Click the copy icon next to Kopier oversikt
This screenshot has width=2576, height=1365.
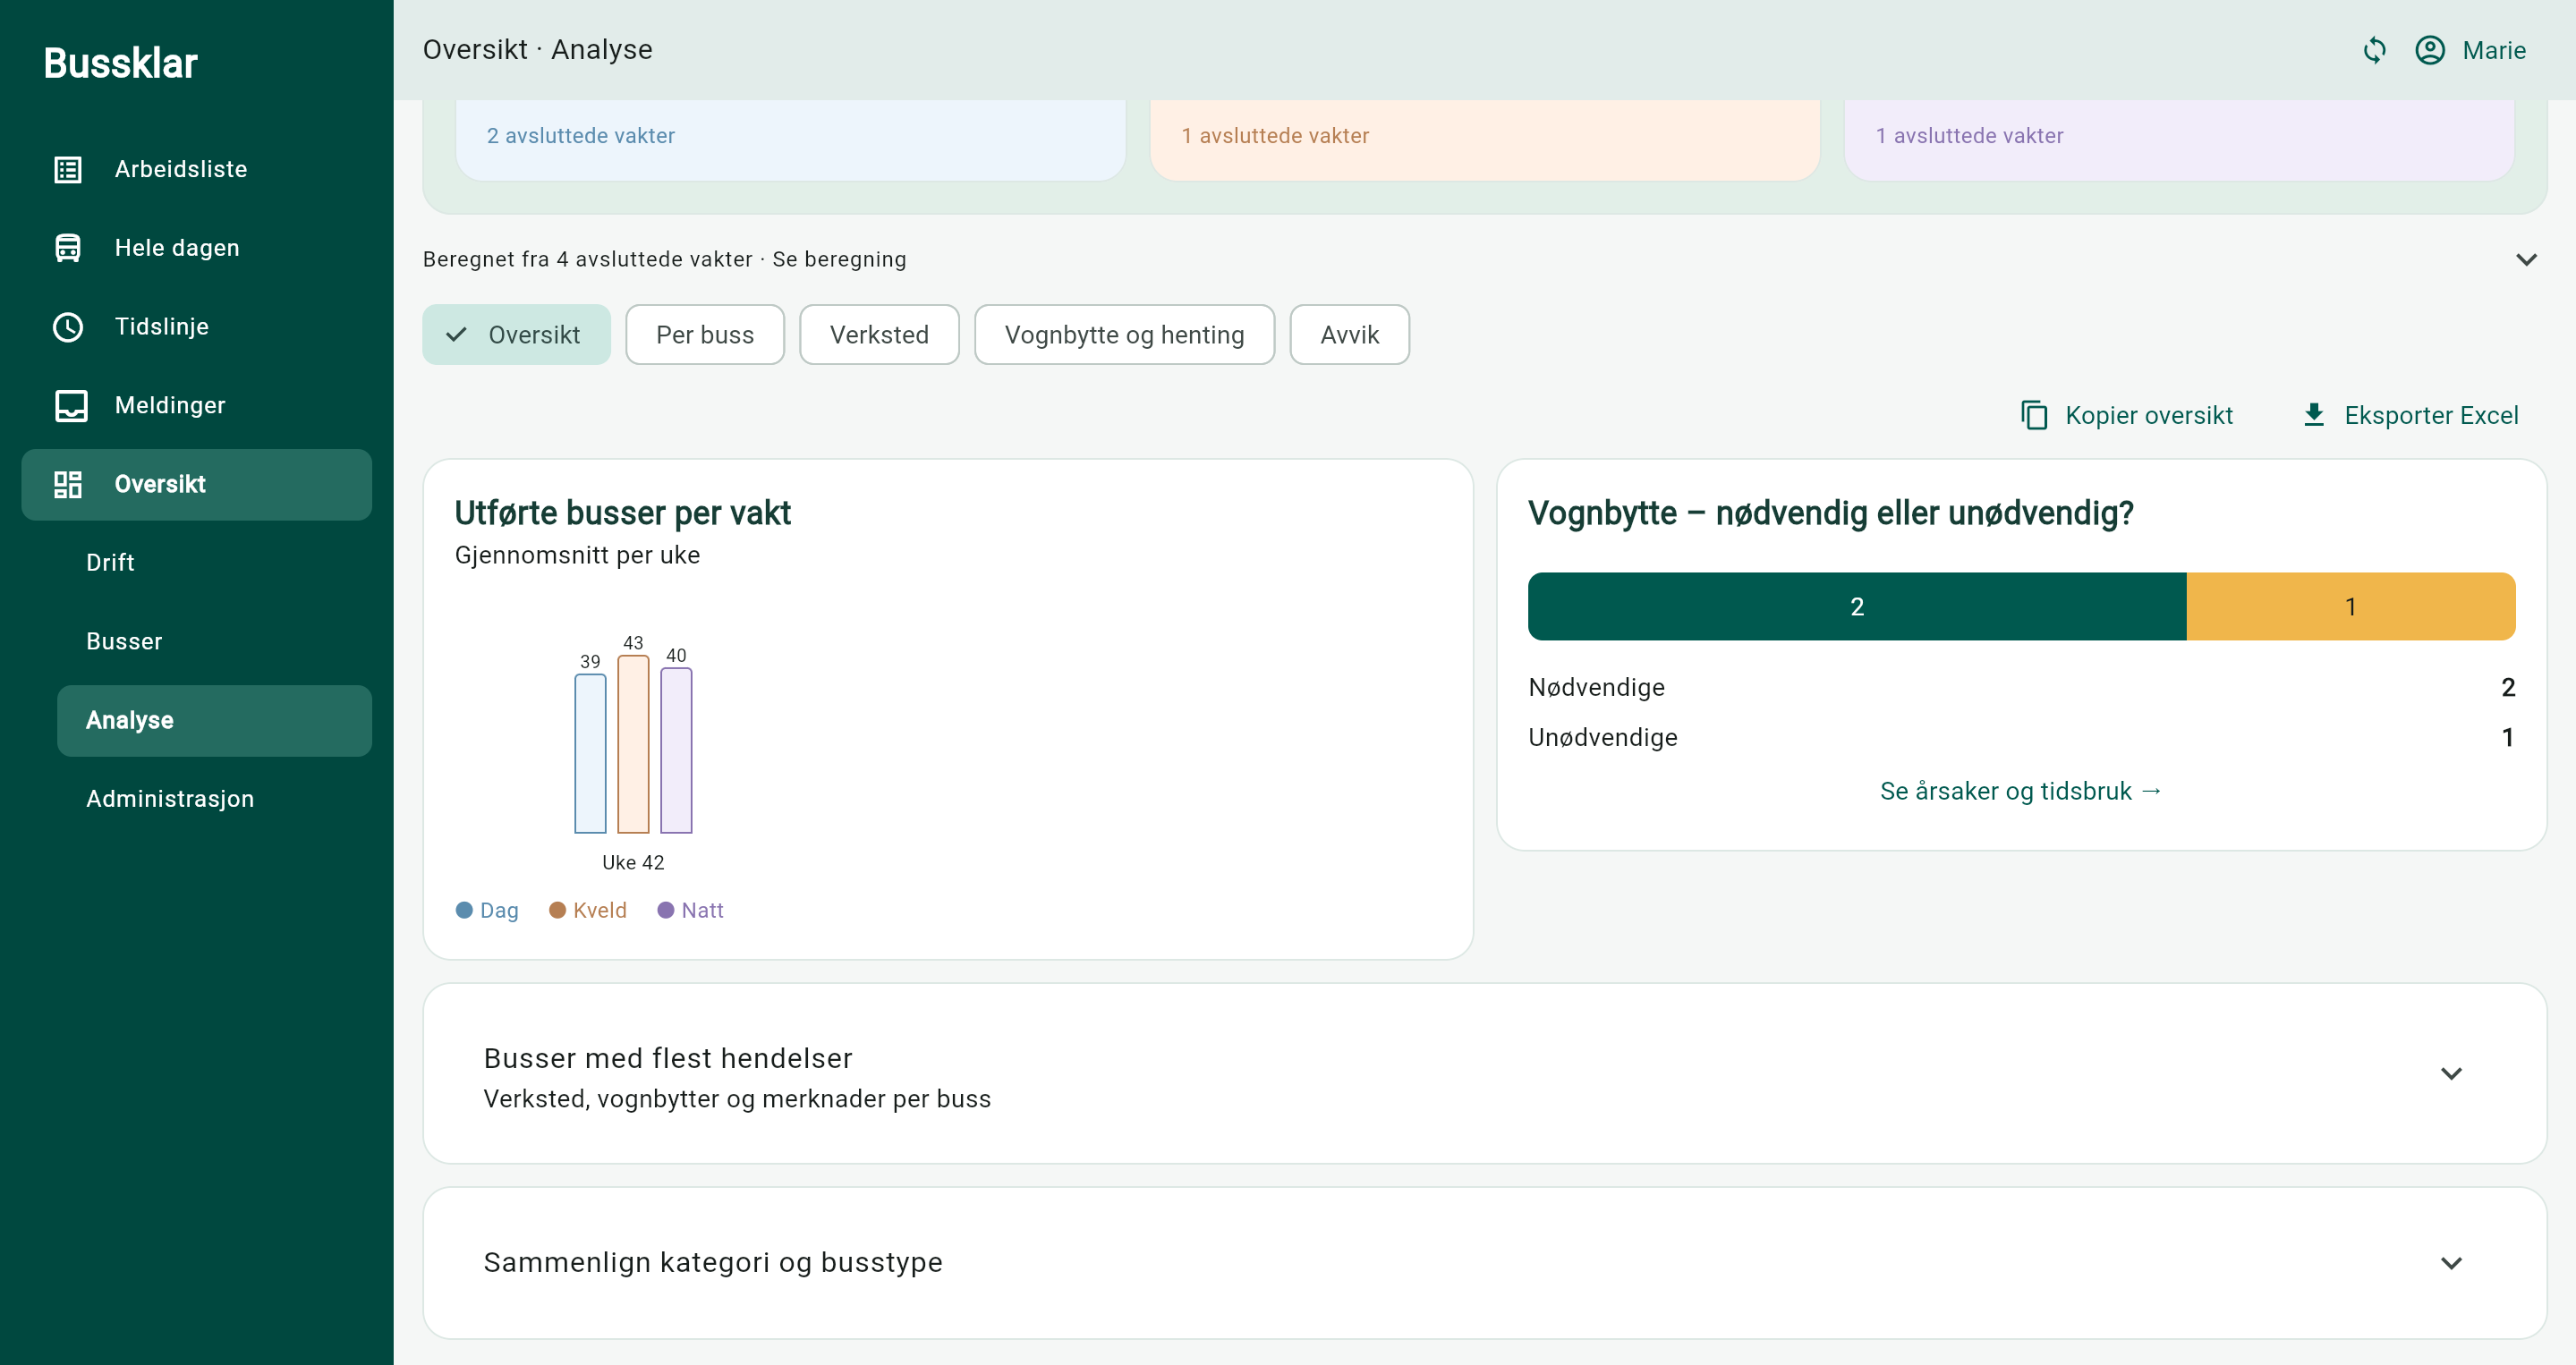tap(2034, 415)
